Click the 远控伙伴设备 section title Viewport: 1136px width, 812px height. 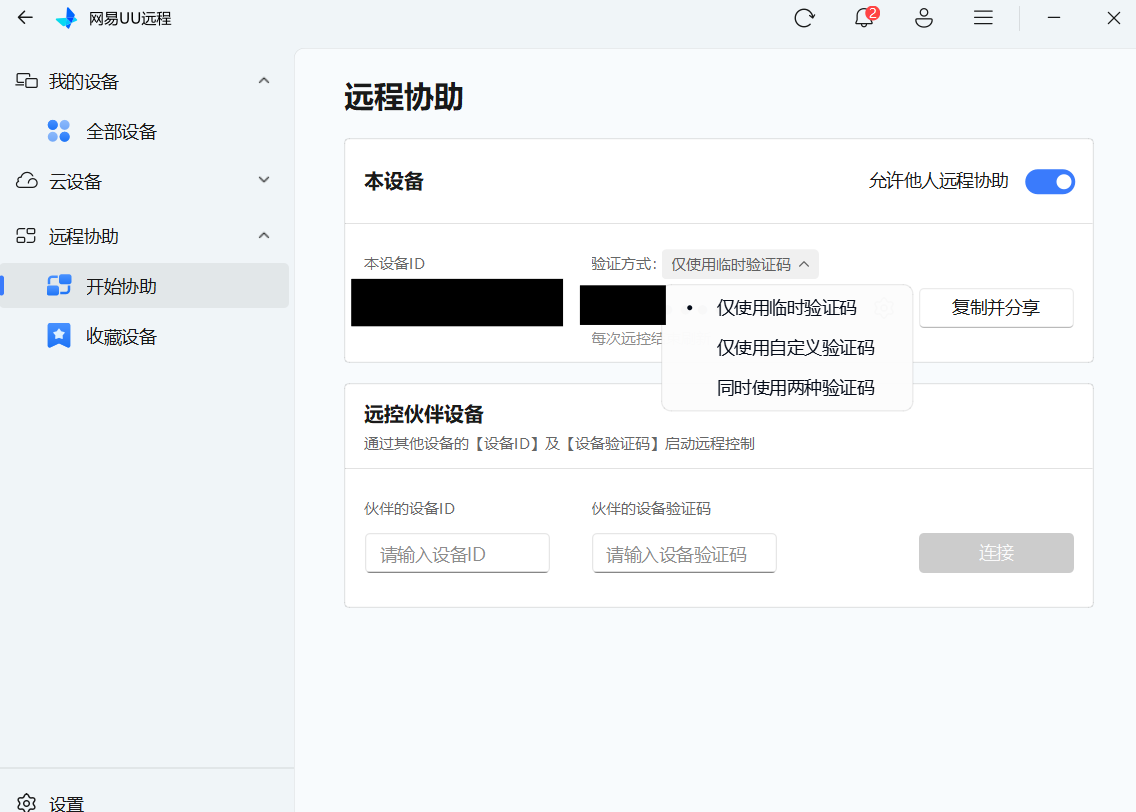click(424, 414)
